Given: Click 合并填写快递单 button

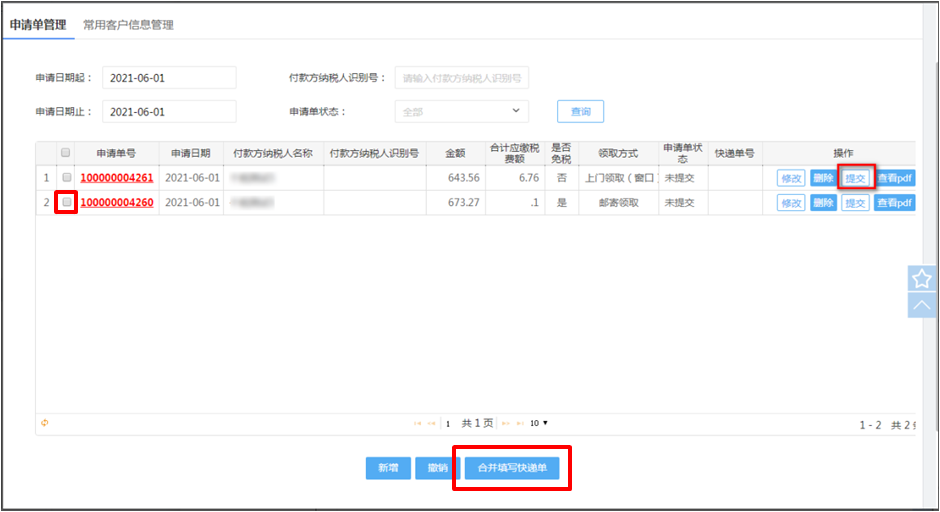Looking at the screenshot, I should pos(512,468).
